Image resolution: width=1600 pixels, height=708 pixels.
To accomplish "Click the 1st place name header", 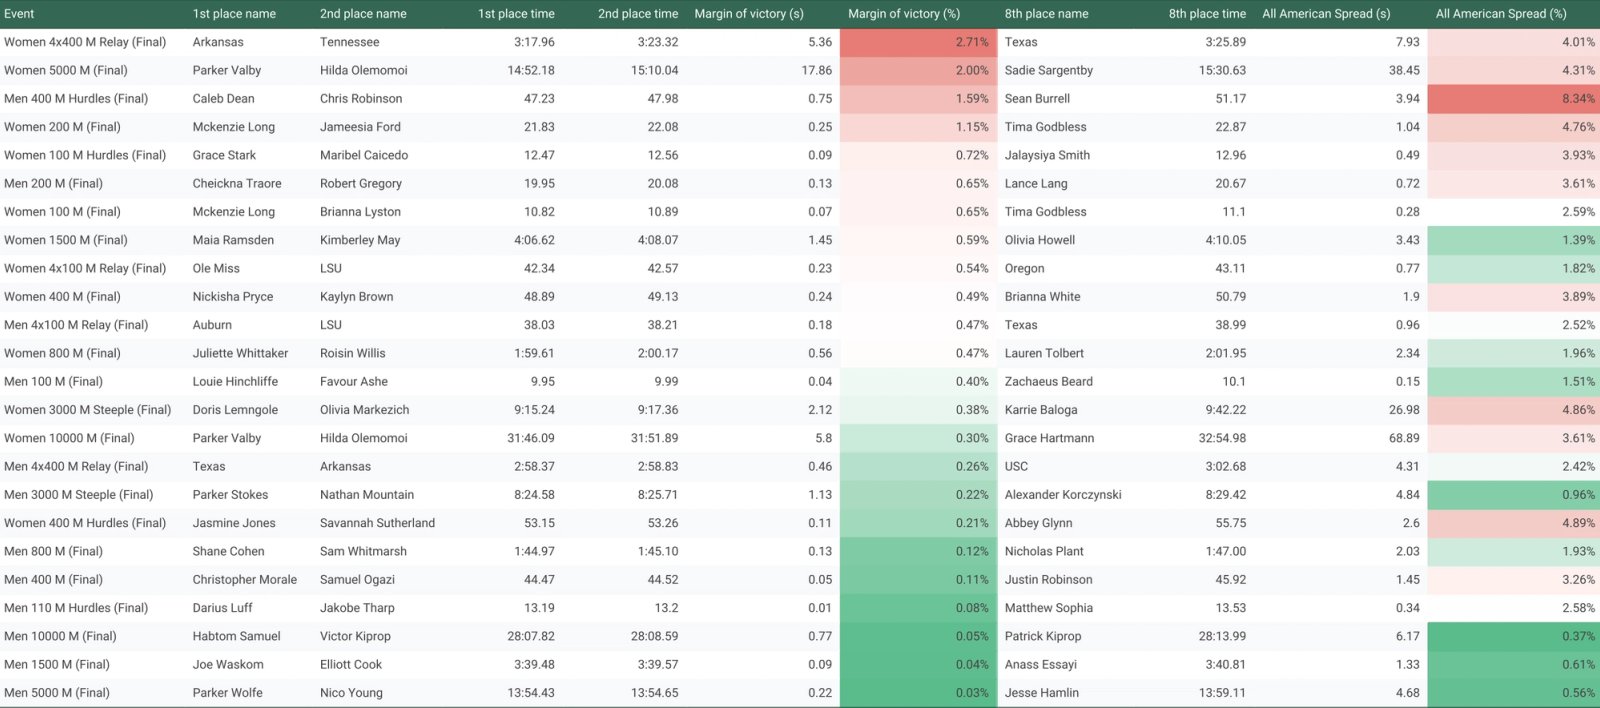I will 234,14.
